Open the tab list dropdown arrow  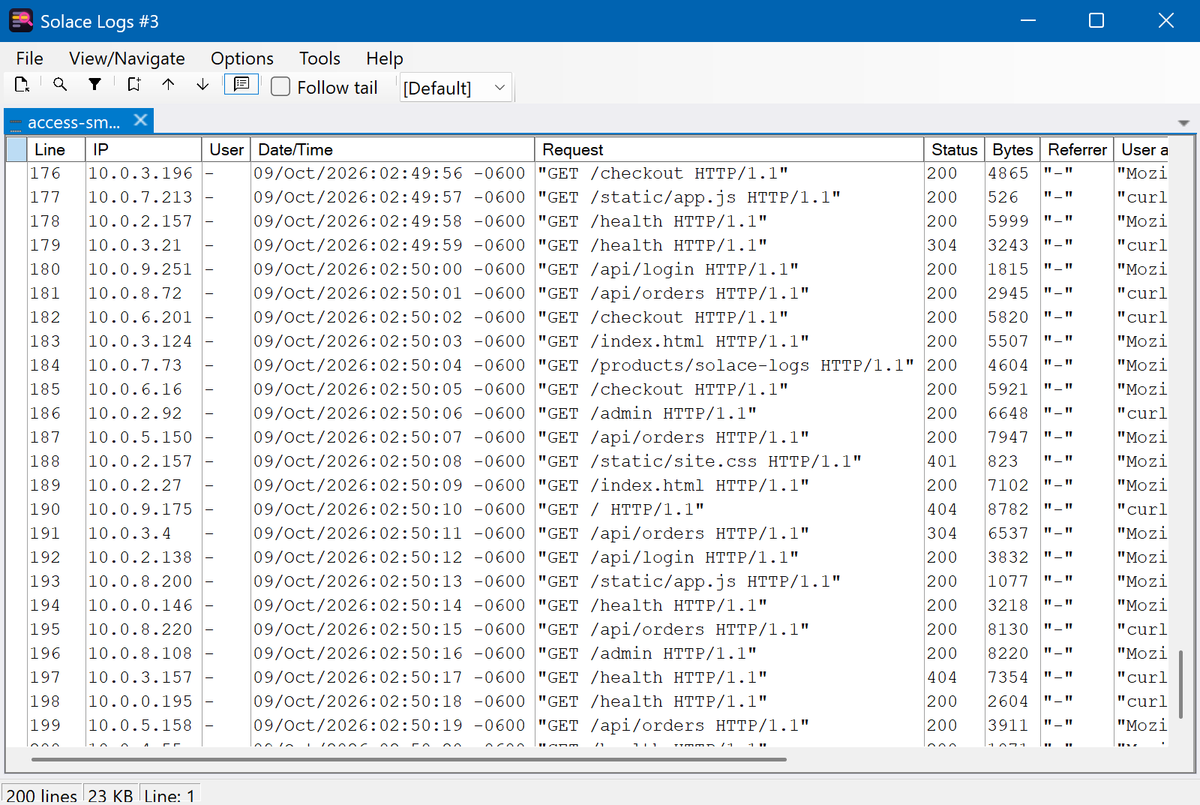click(1185, 123)
